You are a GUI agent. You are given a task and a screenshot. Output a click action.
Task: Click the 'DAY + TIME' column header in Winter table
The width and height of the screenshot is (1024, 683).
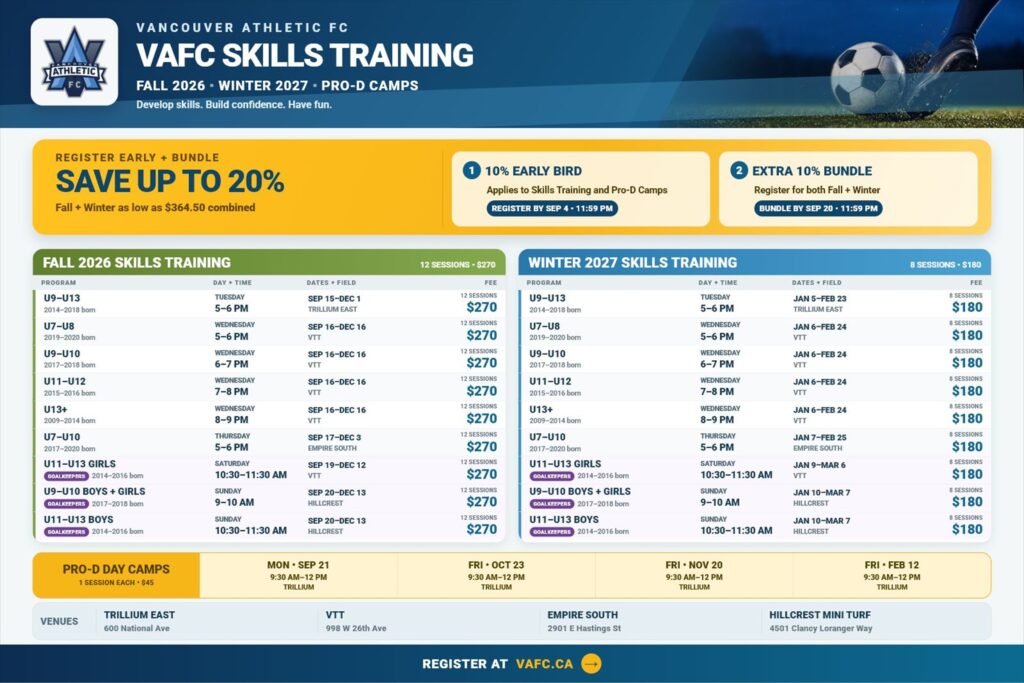[718, 283]
